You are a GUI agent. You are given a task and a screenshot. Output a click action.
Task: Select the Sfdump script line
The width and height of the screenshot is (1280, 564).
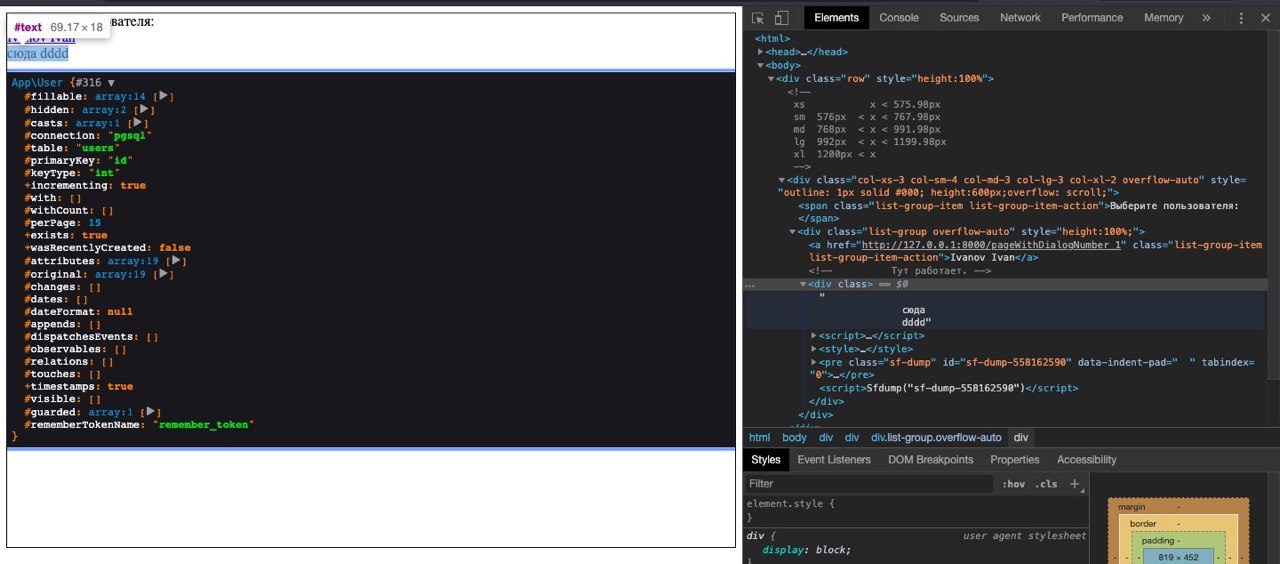pyautogui.click(x=949, y=388)
